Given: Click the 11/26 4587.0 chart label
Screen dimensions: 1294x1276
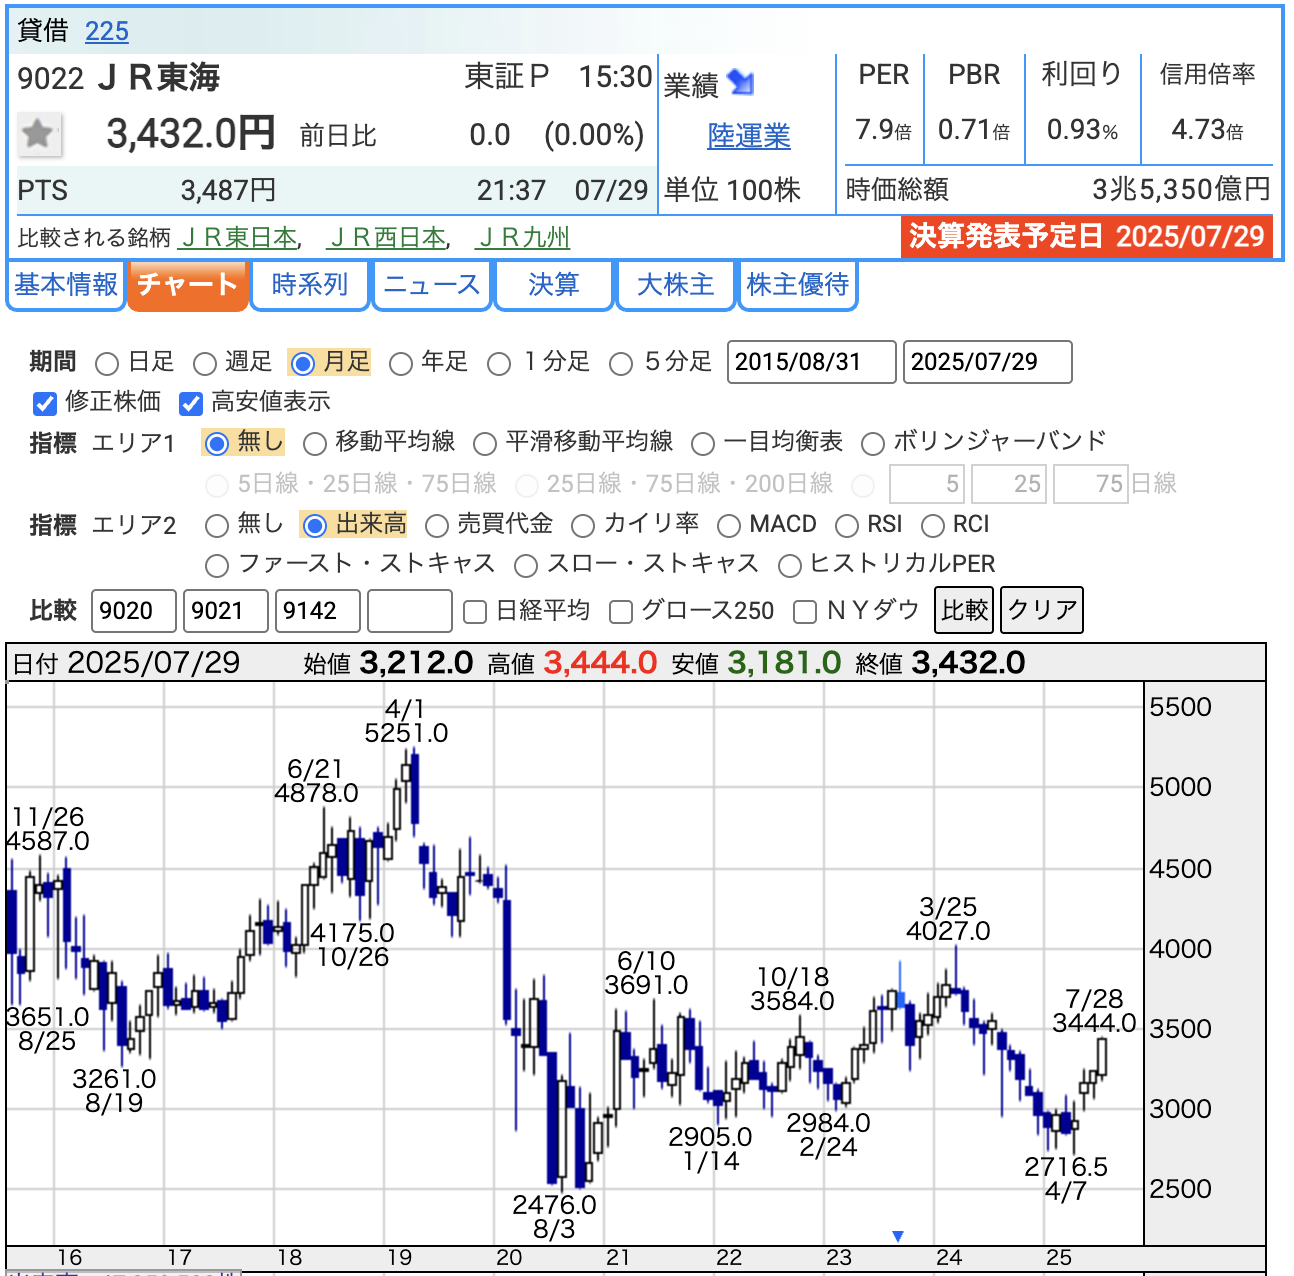Looking at the screenshot, I should (48, 829).
